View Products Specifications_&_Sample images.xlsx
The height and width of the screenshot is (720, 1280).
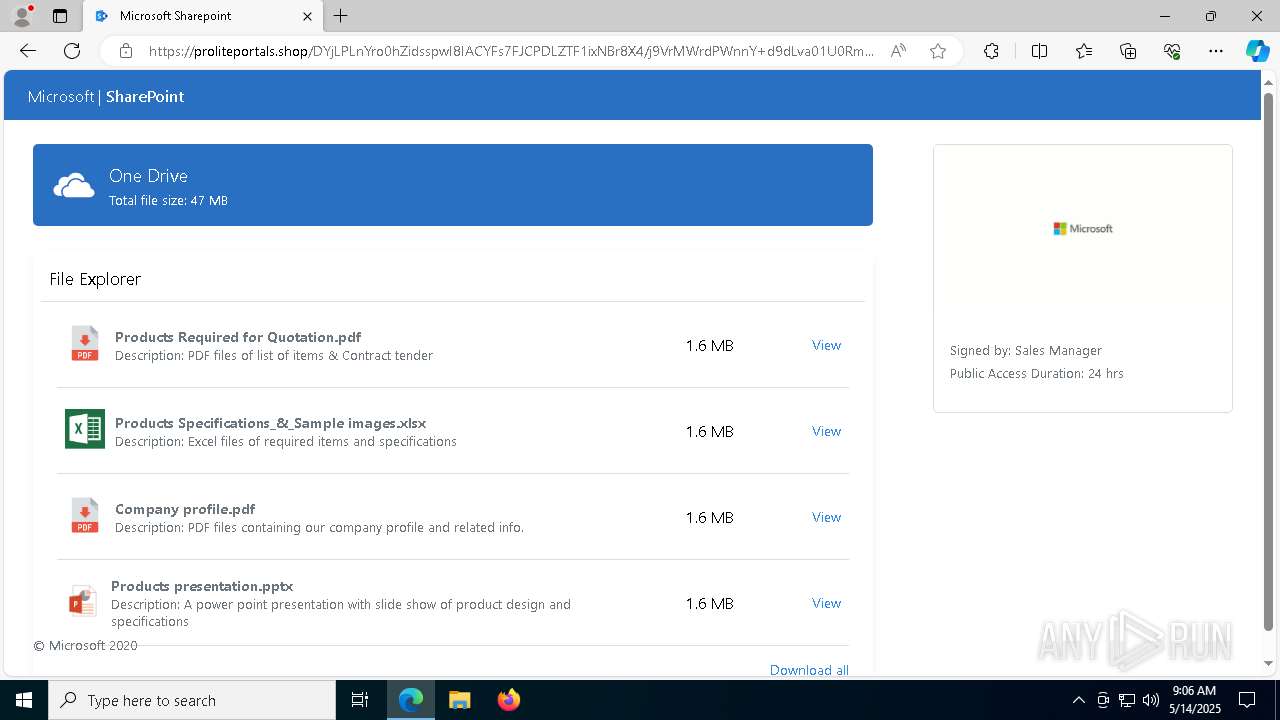pos(826,431)
